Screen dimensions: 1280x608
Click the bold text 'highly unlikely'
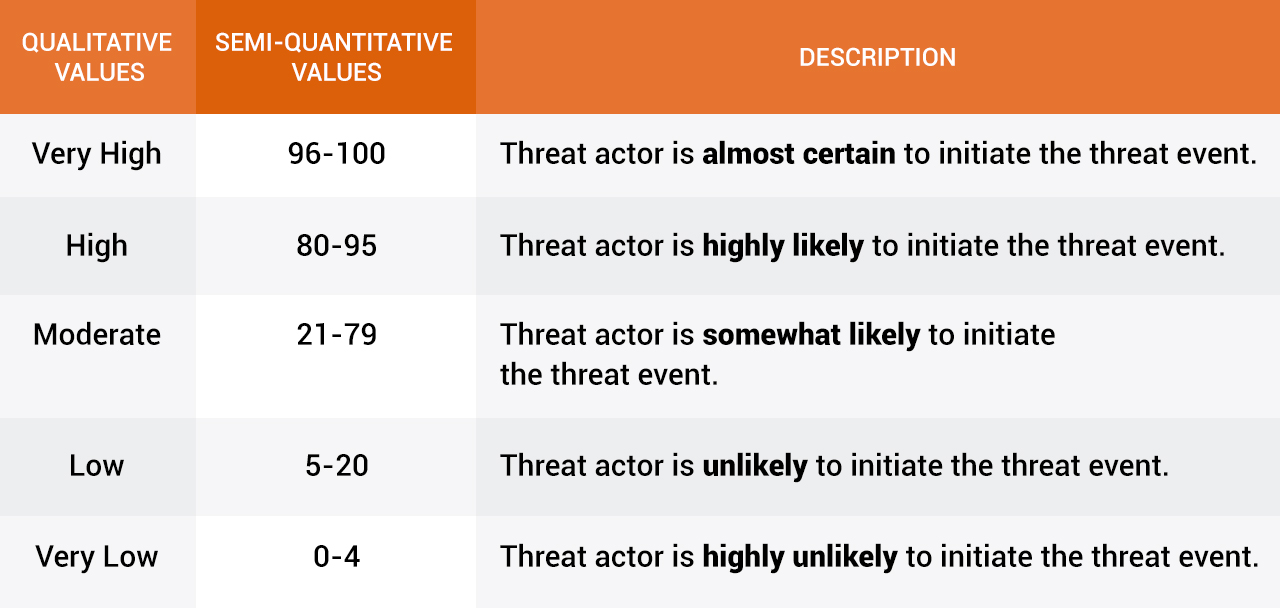coord(800,557)
